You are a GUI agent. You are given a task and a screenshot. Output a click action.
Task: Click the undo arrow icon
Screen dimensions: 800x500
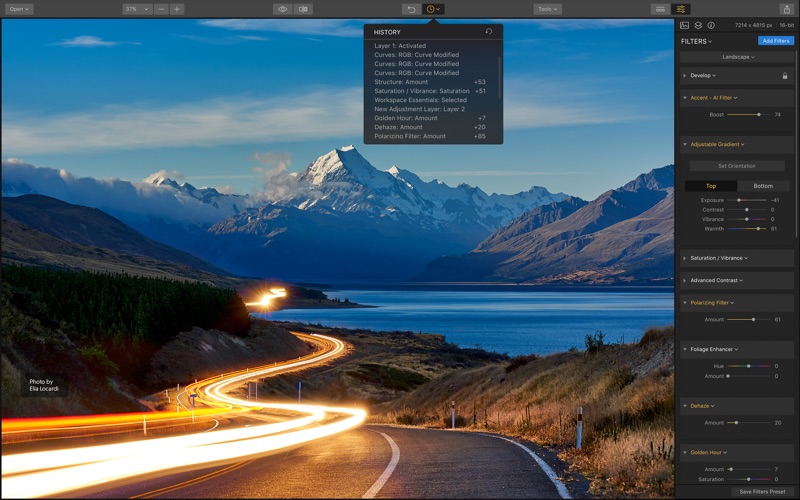pyautogui.click(x=410, y=9)
